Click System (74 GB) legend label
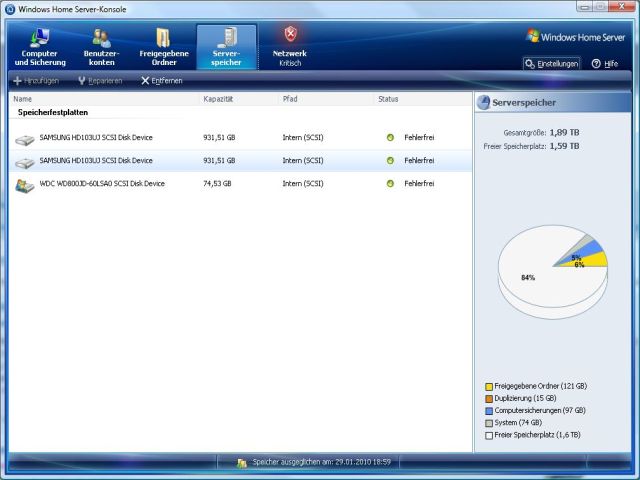Screen dimensions: 640x480 click(518, 422)
